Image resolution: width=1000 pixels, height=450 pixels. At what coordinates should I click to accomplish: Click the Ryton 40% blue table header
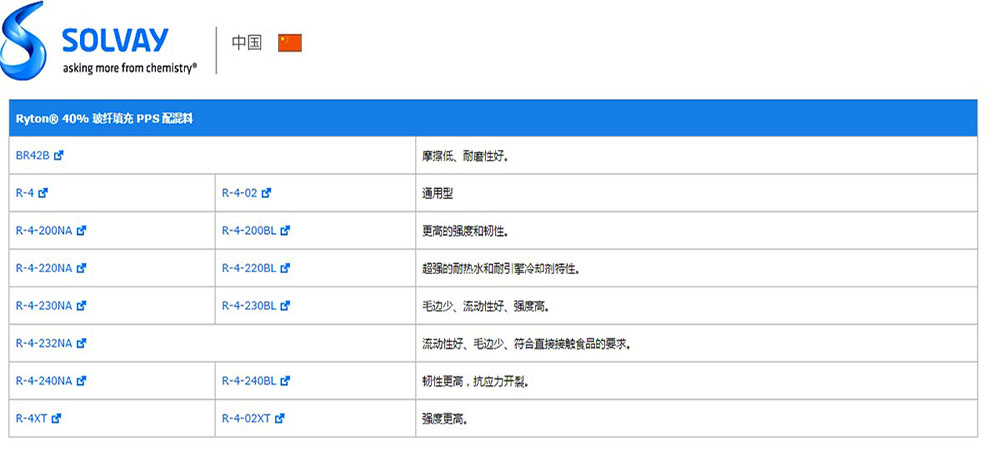point(492,118)
